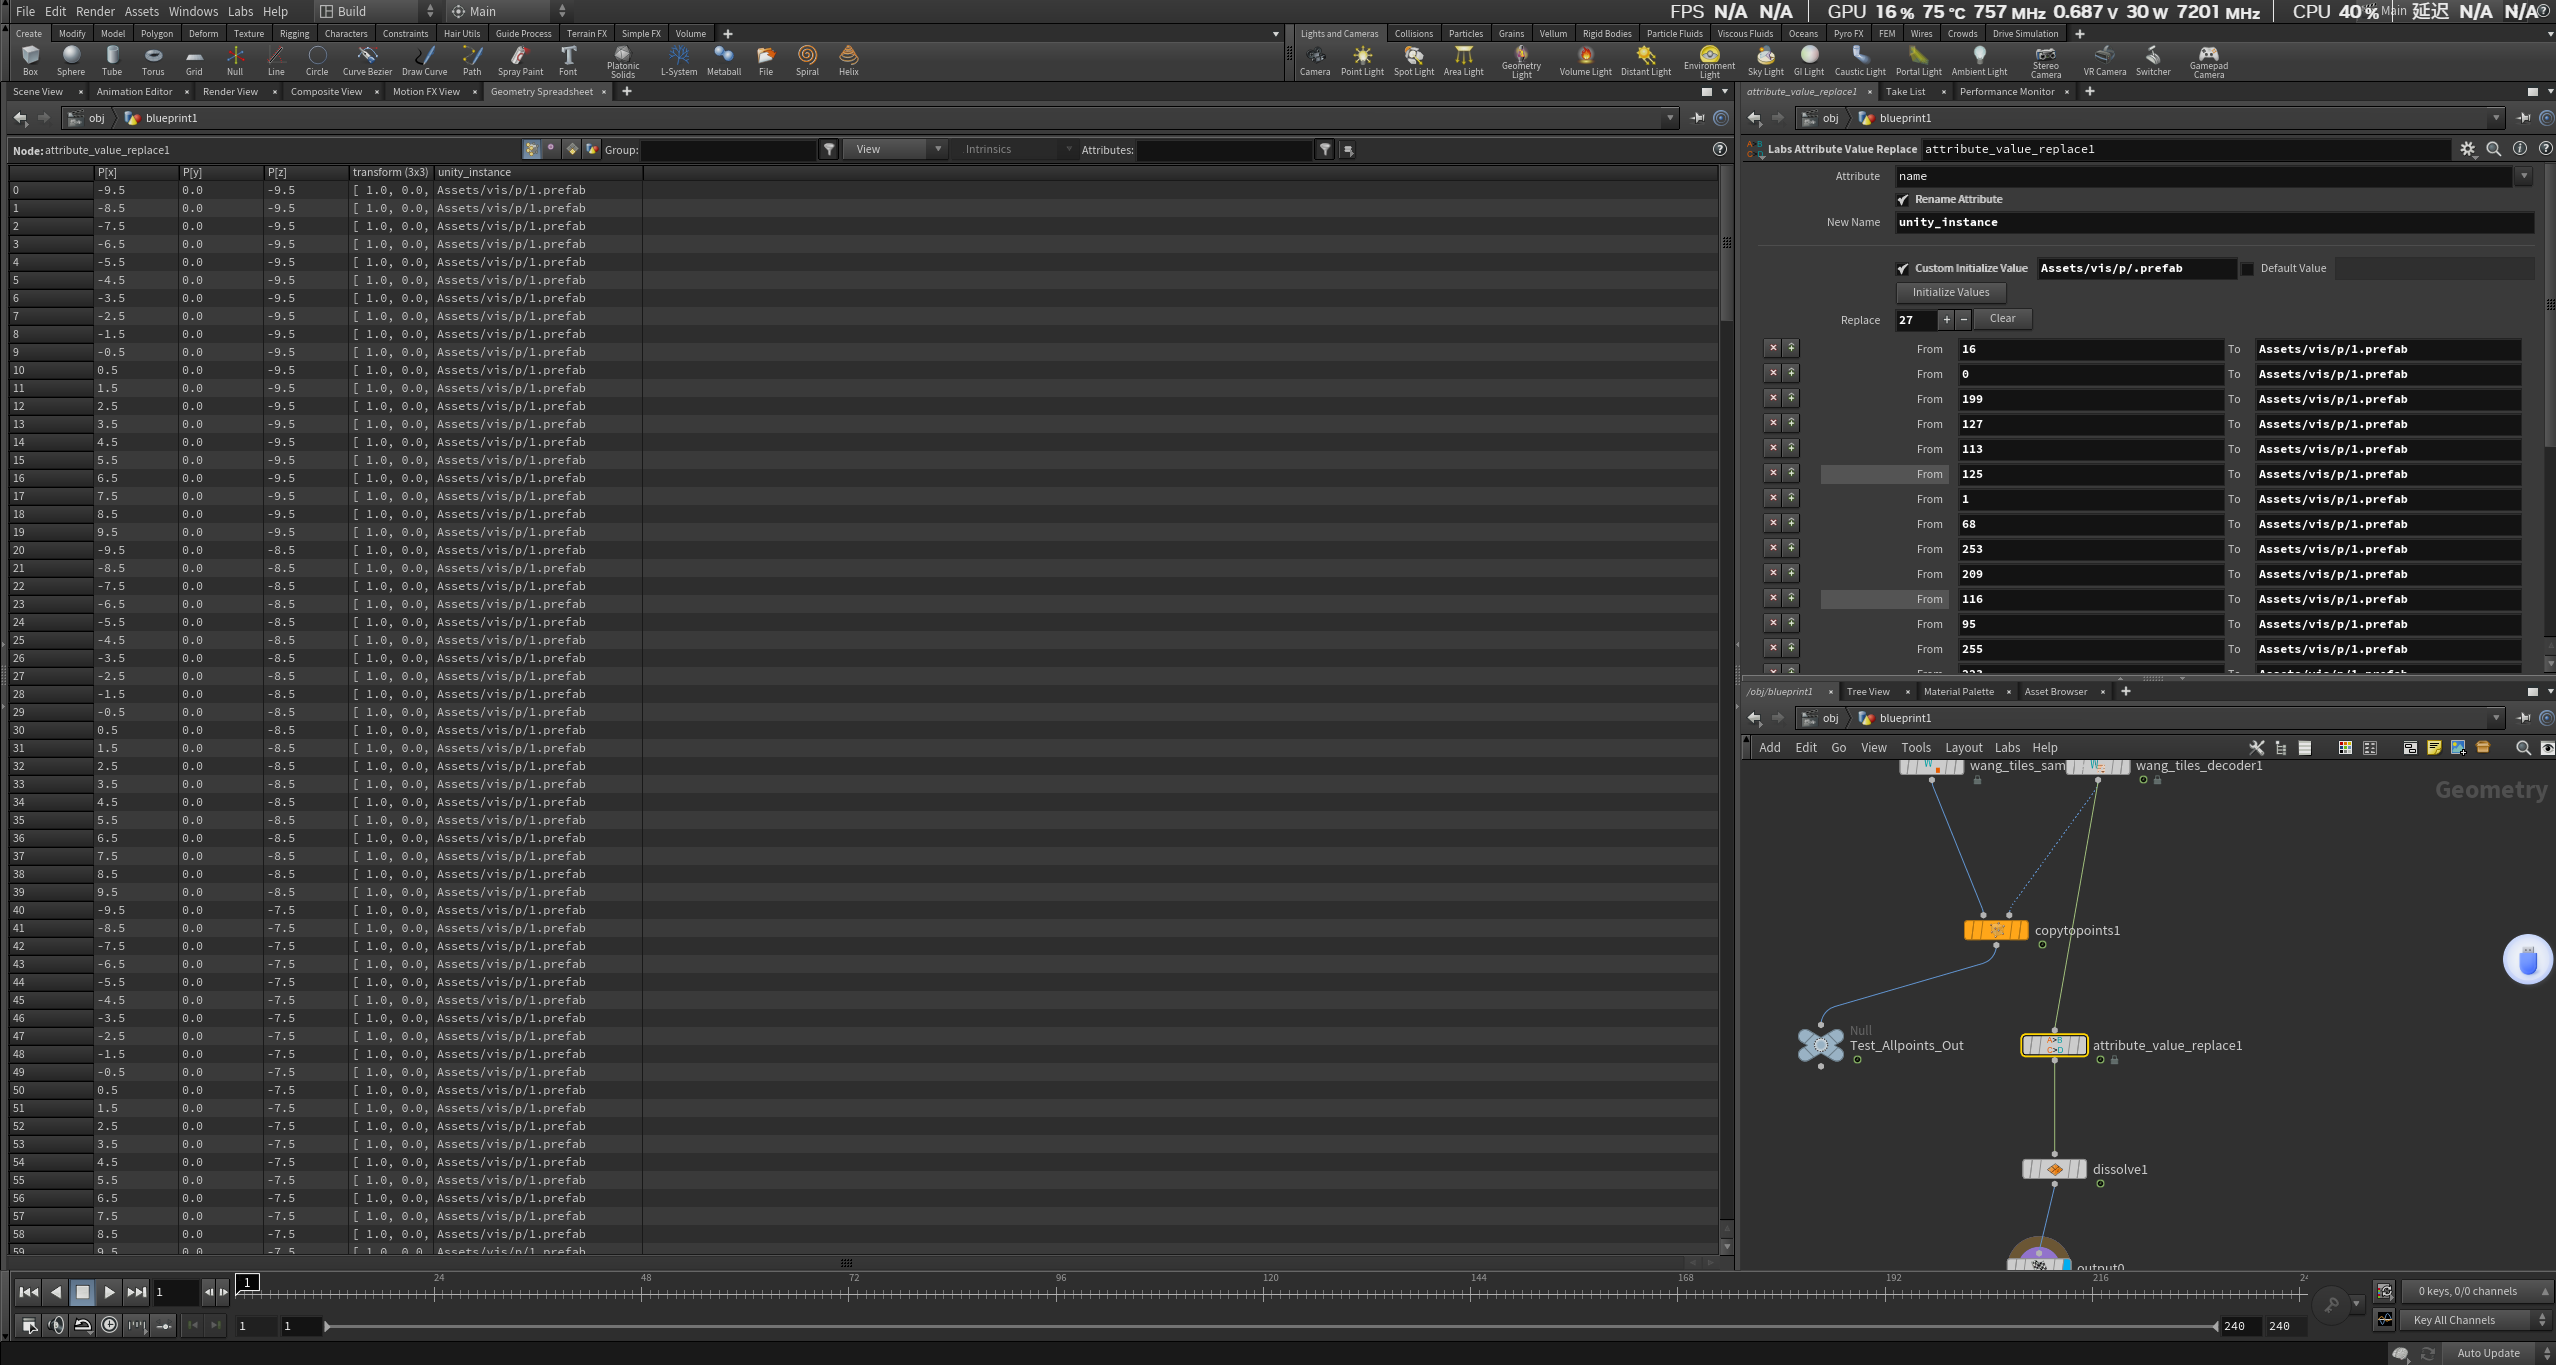Screen dimensions: 2556x1365
Task: Click the playback range slider bar
Action: [x=1270, y=1326]
